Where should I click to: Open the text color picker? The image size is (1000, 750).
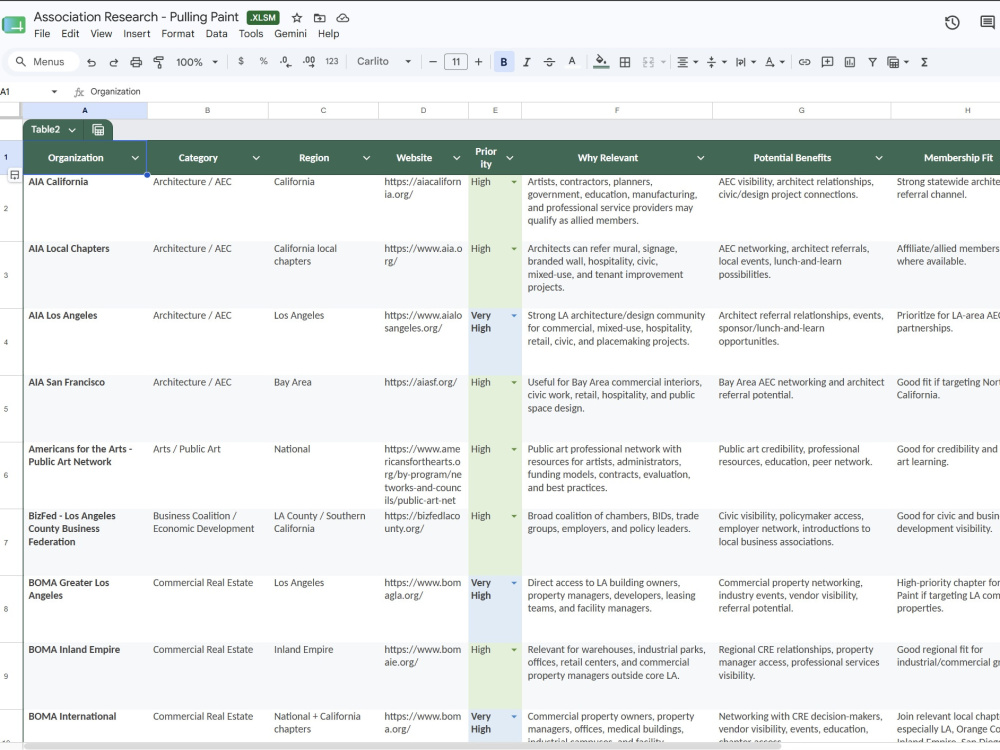click(x=572, y=62)
